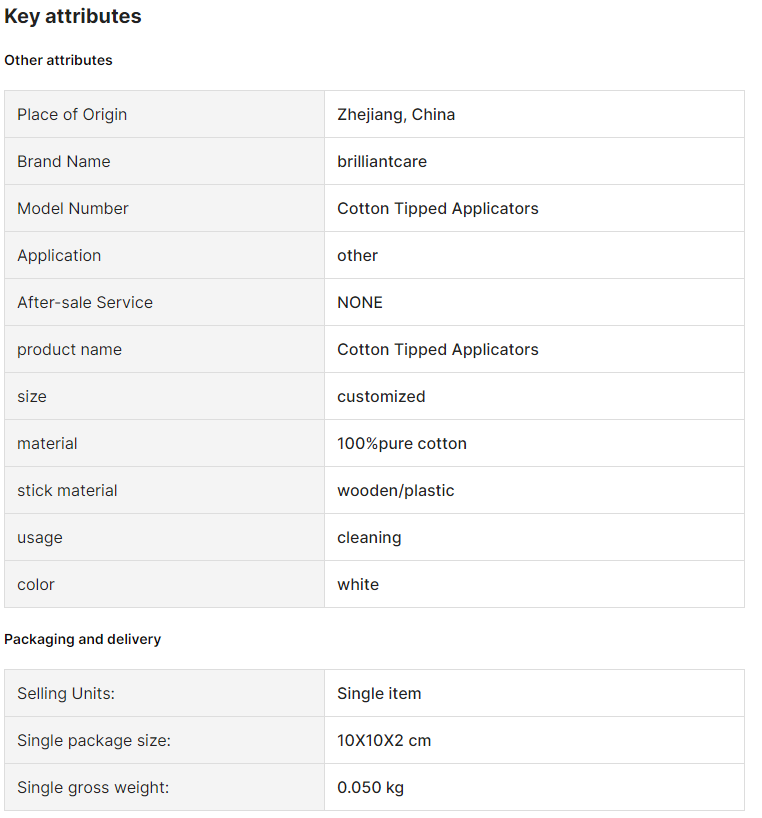Click the 0.050 kg gross weight value

tap(370, 787)
